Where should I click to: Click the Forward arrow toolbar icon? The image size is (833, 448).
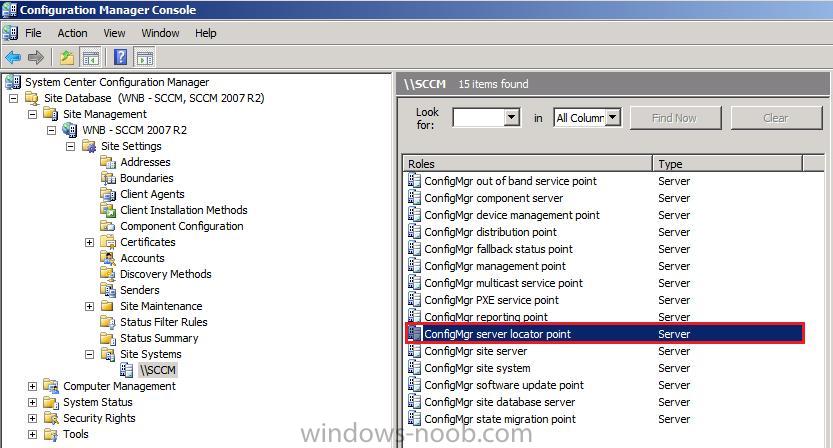tap(36, 57)
